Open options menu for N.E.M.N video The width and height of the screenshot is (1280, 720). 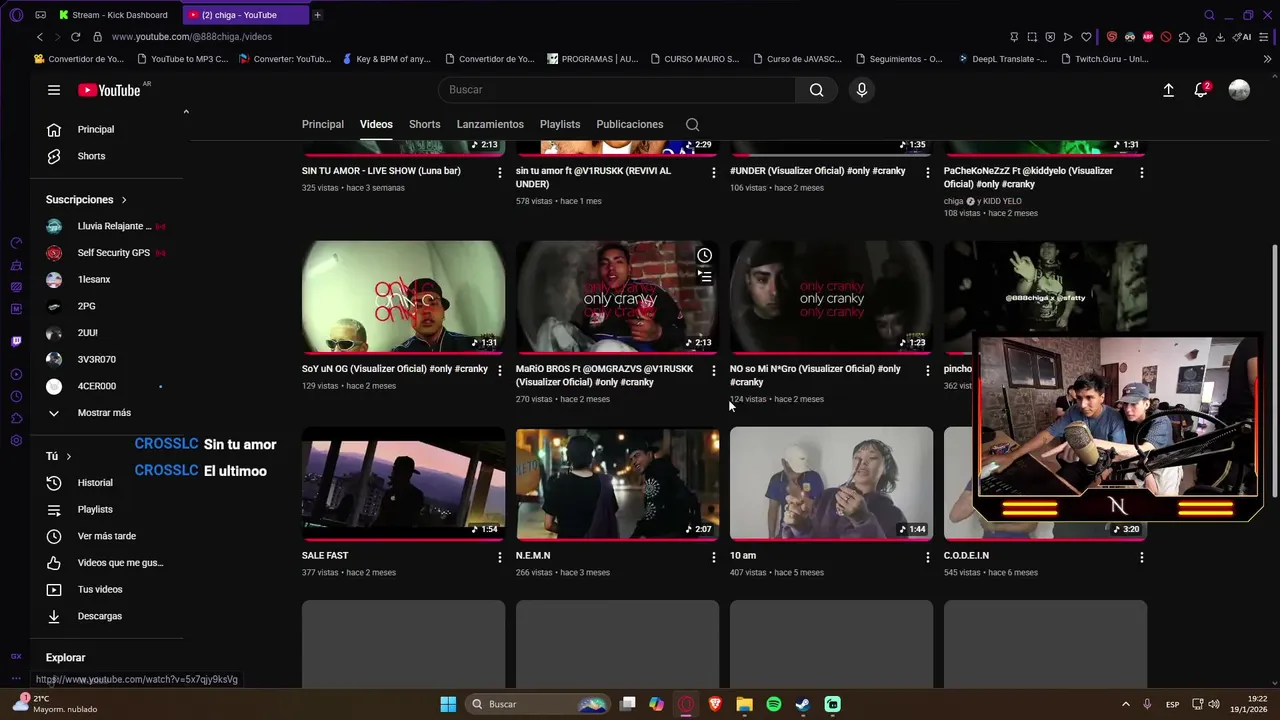coord(713,557)
